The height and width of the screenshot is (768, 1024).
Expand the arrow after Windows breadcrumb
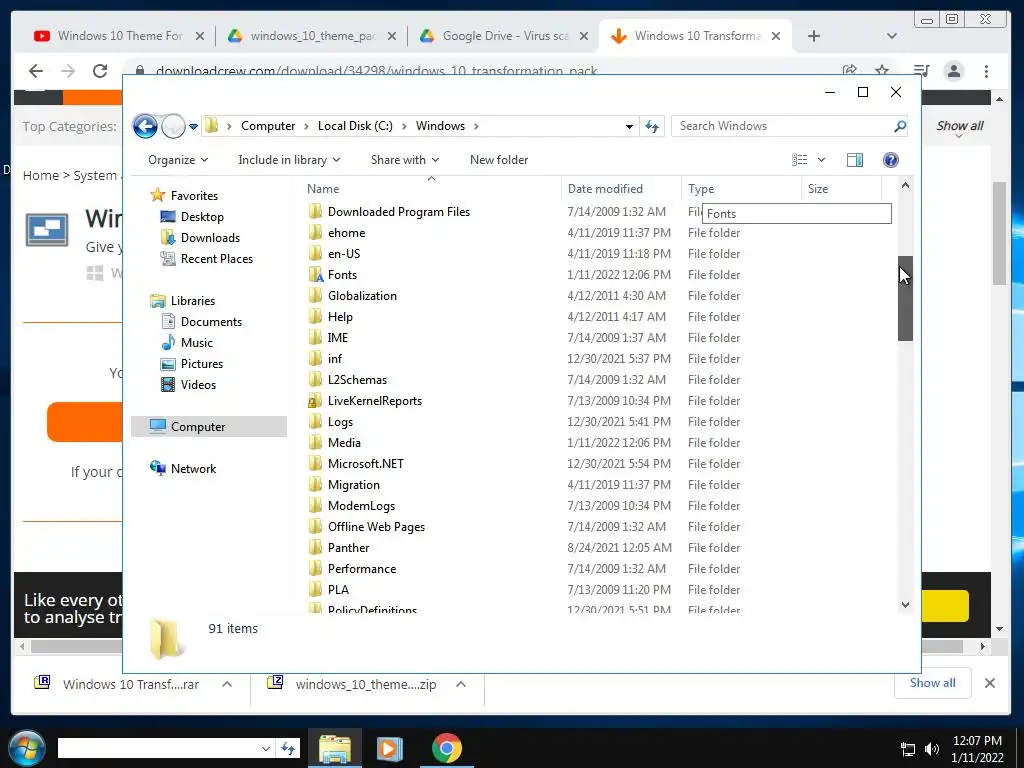pos(476,126)
